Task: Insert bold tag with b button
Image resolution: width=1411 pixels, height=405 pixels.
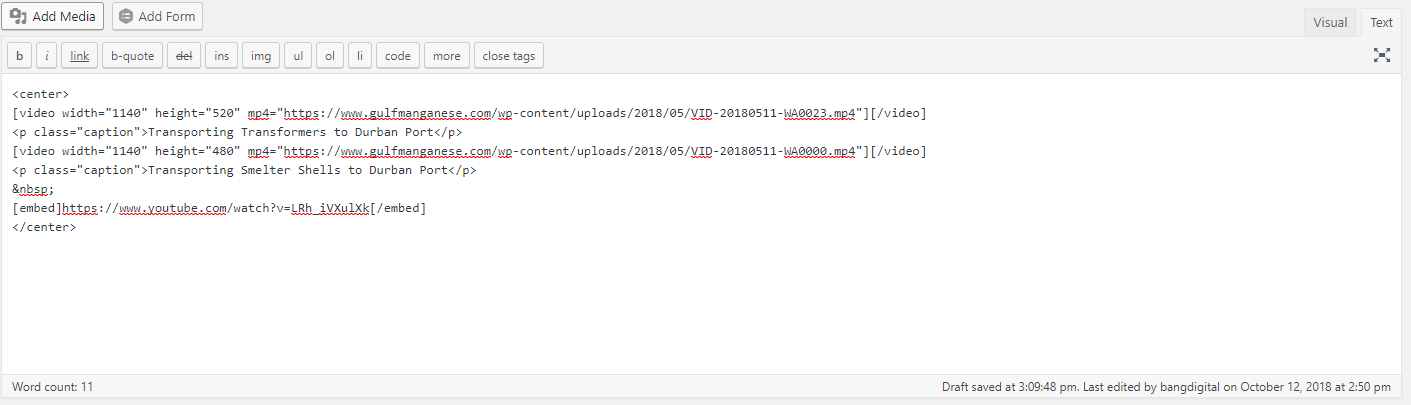Action: [x=19, y=56]
